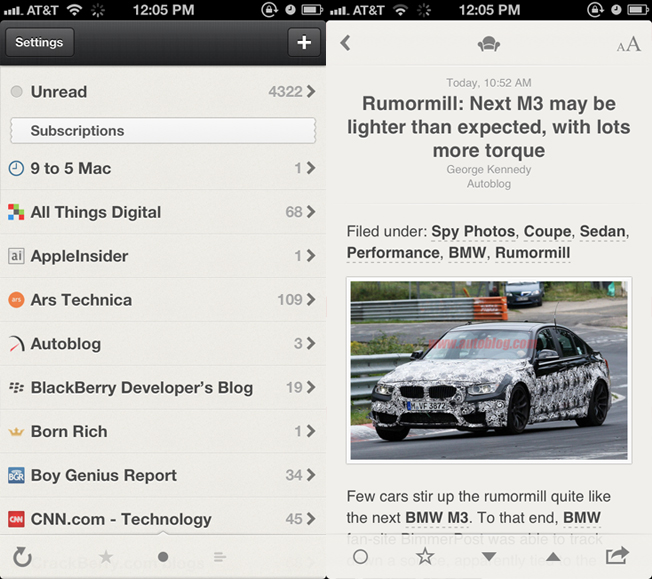Go back with the left arrow in article view
The image size is (652, 579).
click(x=346, y=43)
